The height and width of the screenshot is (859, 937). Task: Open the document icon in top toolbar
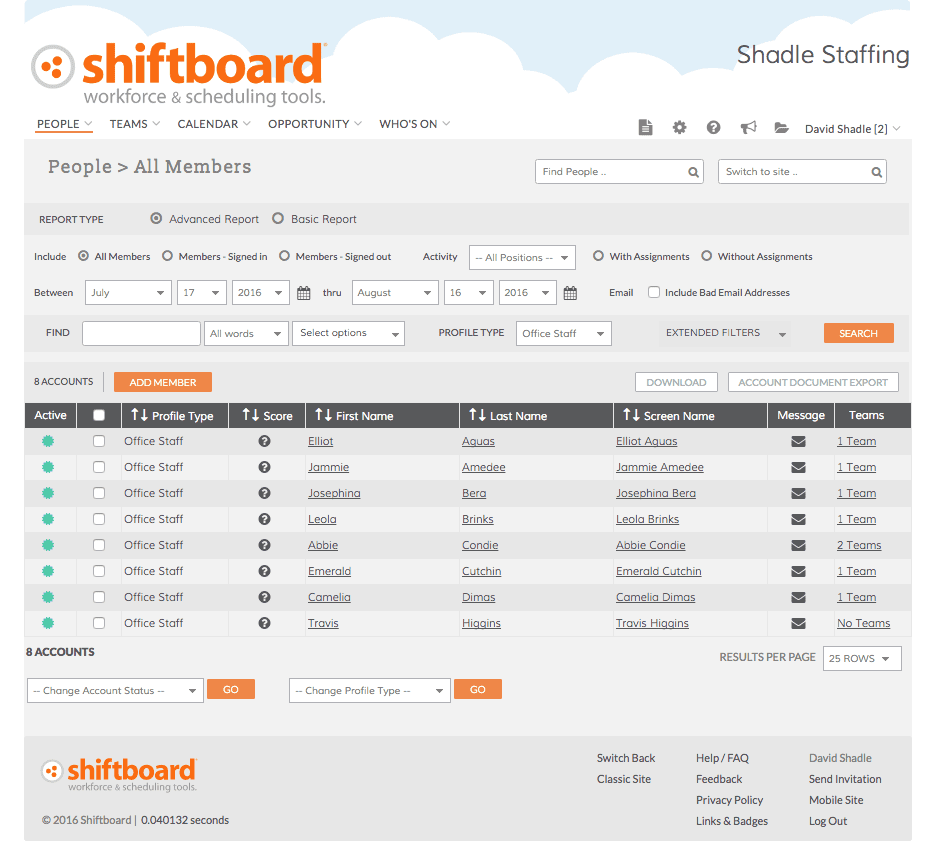pos(645,127)
